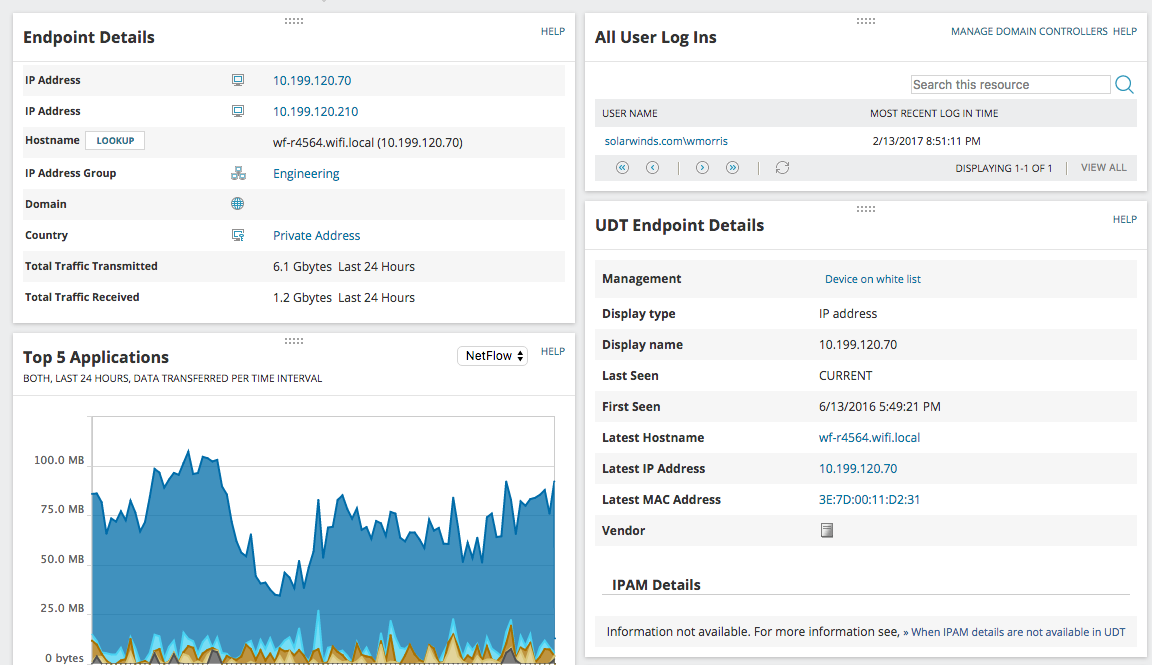Open the latest MAC address 3E:7D:00:11:D2:31
Viewport: 1152px width, 665px height.
[869, 500]
